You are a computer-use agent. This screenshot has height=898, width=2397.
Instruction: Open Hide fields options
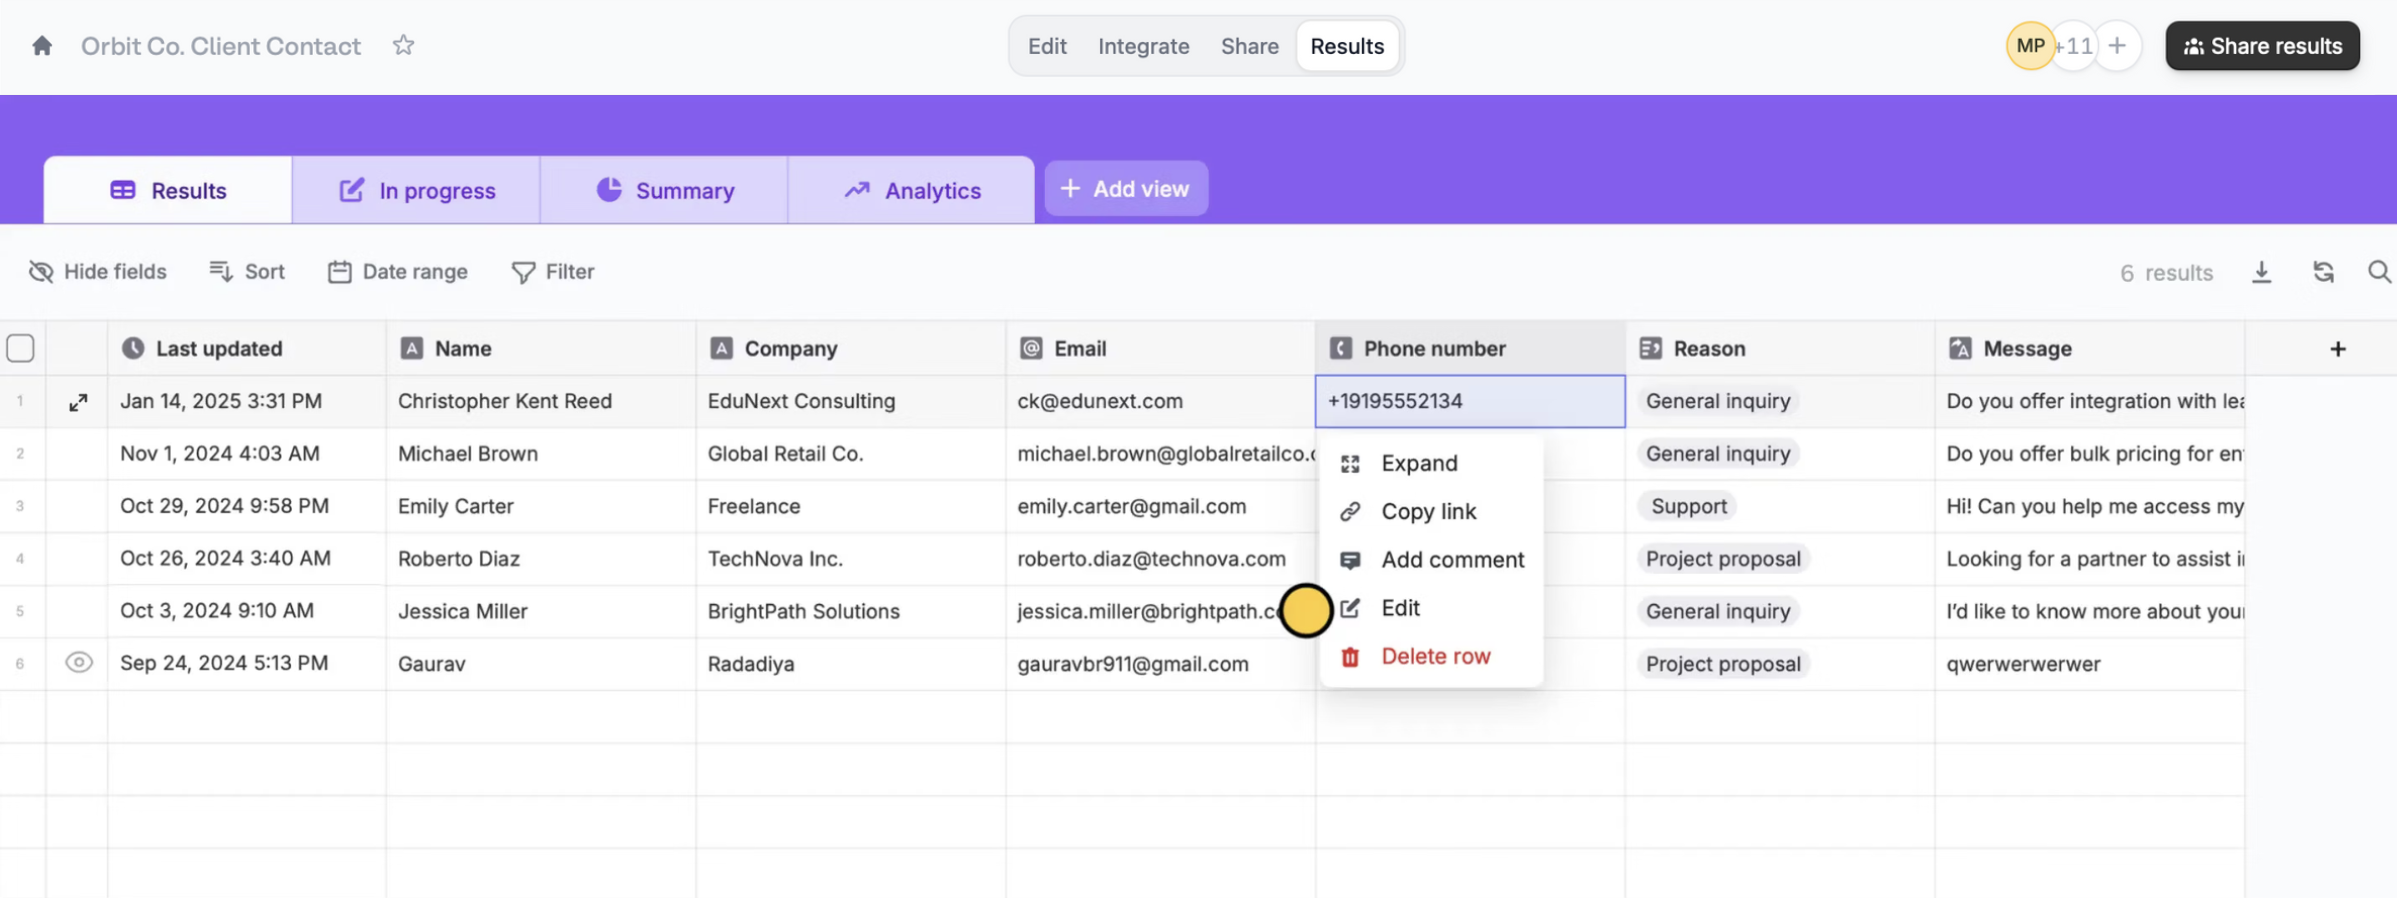(98, 272)
